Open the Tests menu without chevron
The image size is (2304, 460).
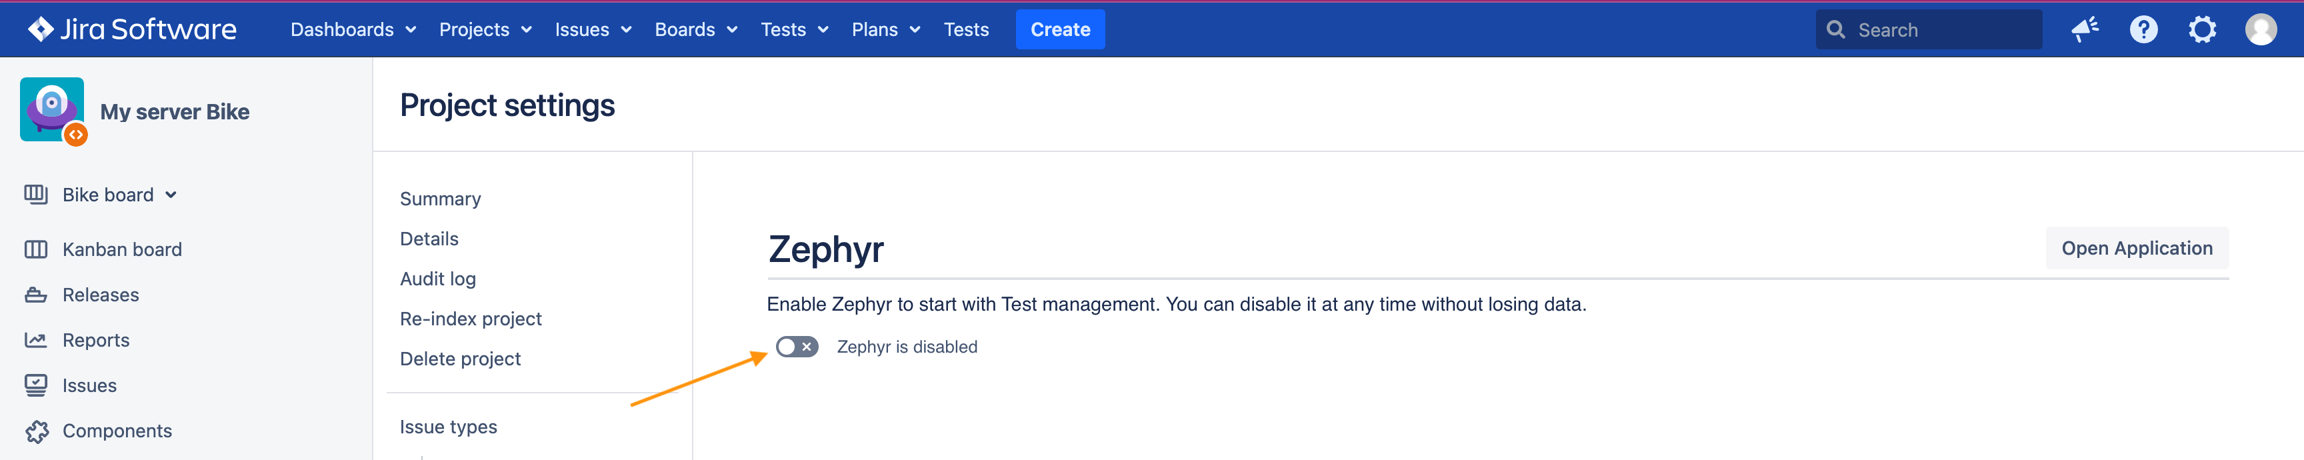[x=966, y=30]
